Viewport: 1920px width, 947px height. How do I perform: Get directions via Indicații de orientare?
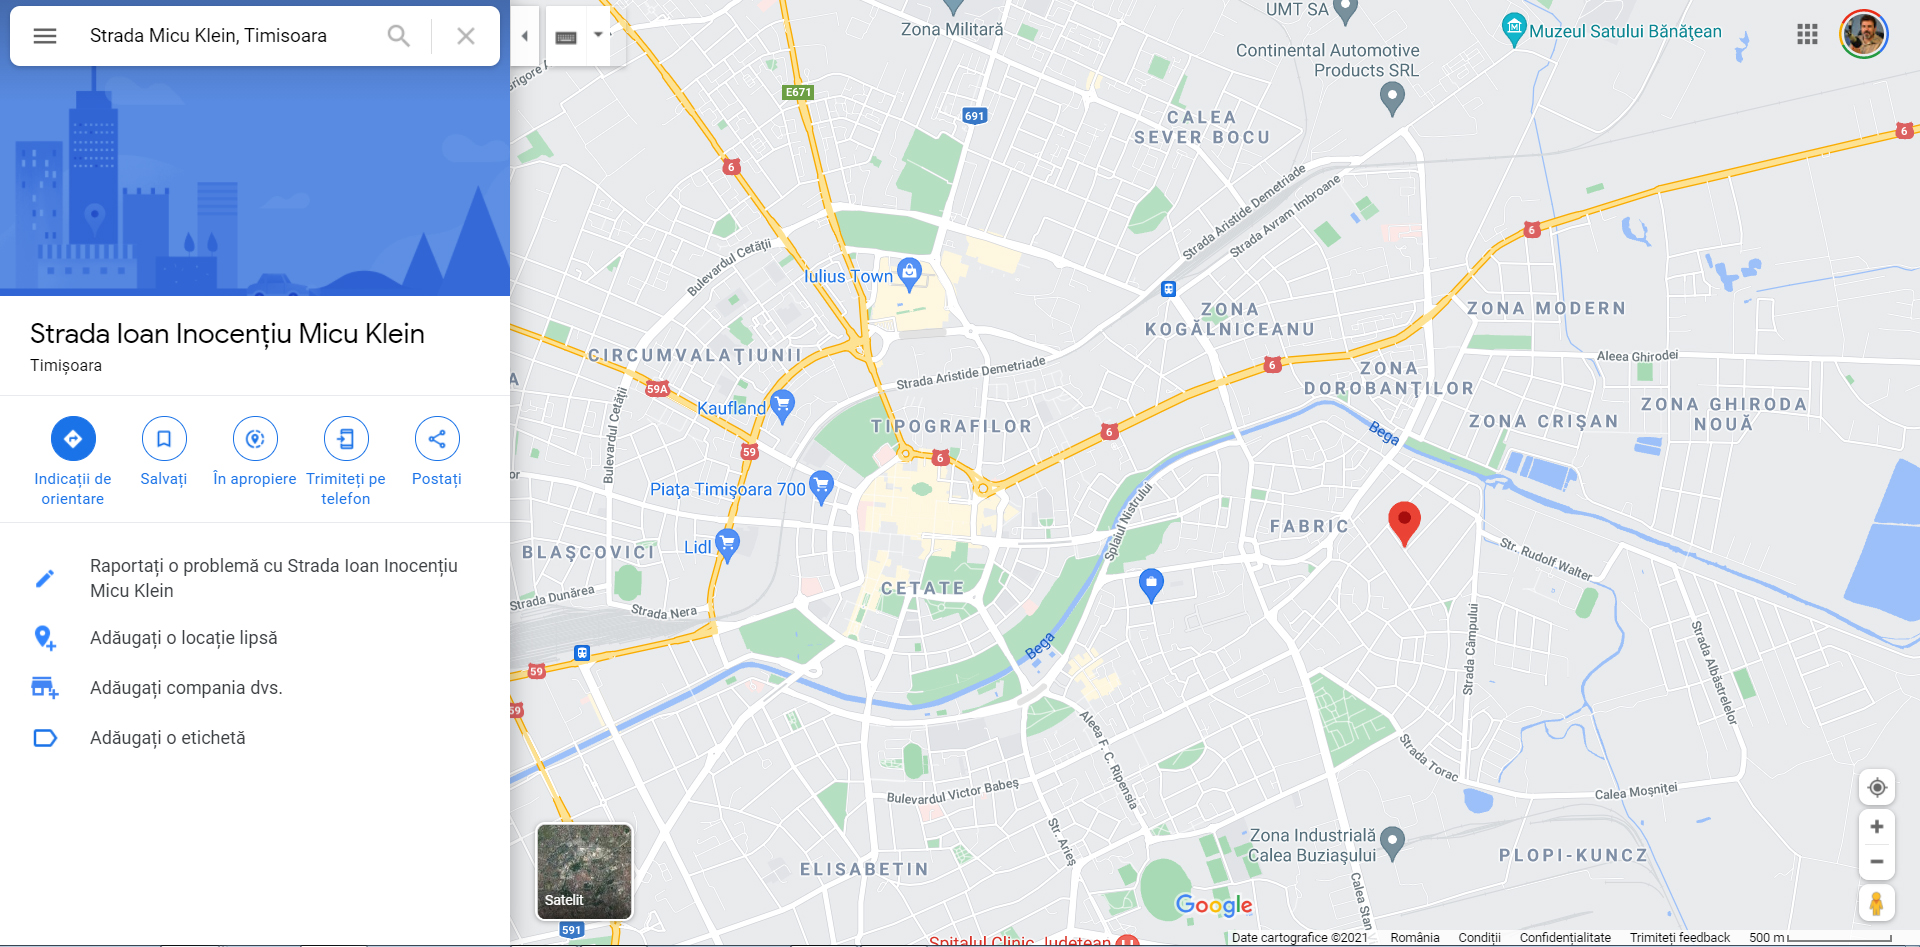(73, 438)
